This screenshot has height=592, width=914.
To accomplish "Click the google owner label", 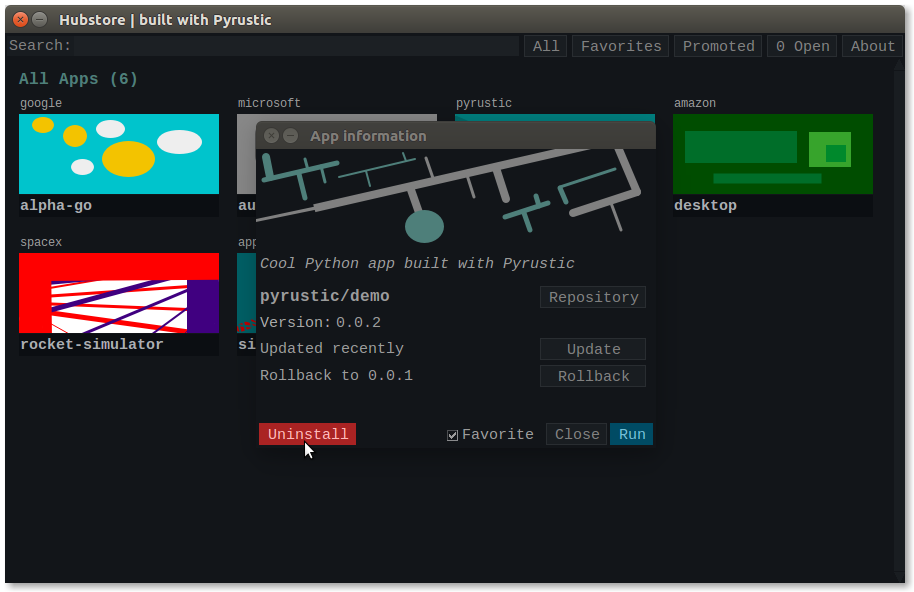I will [x=41, y=103].
